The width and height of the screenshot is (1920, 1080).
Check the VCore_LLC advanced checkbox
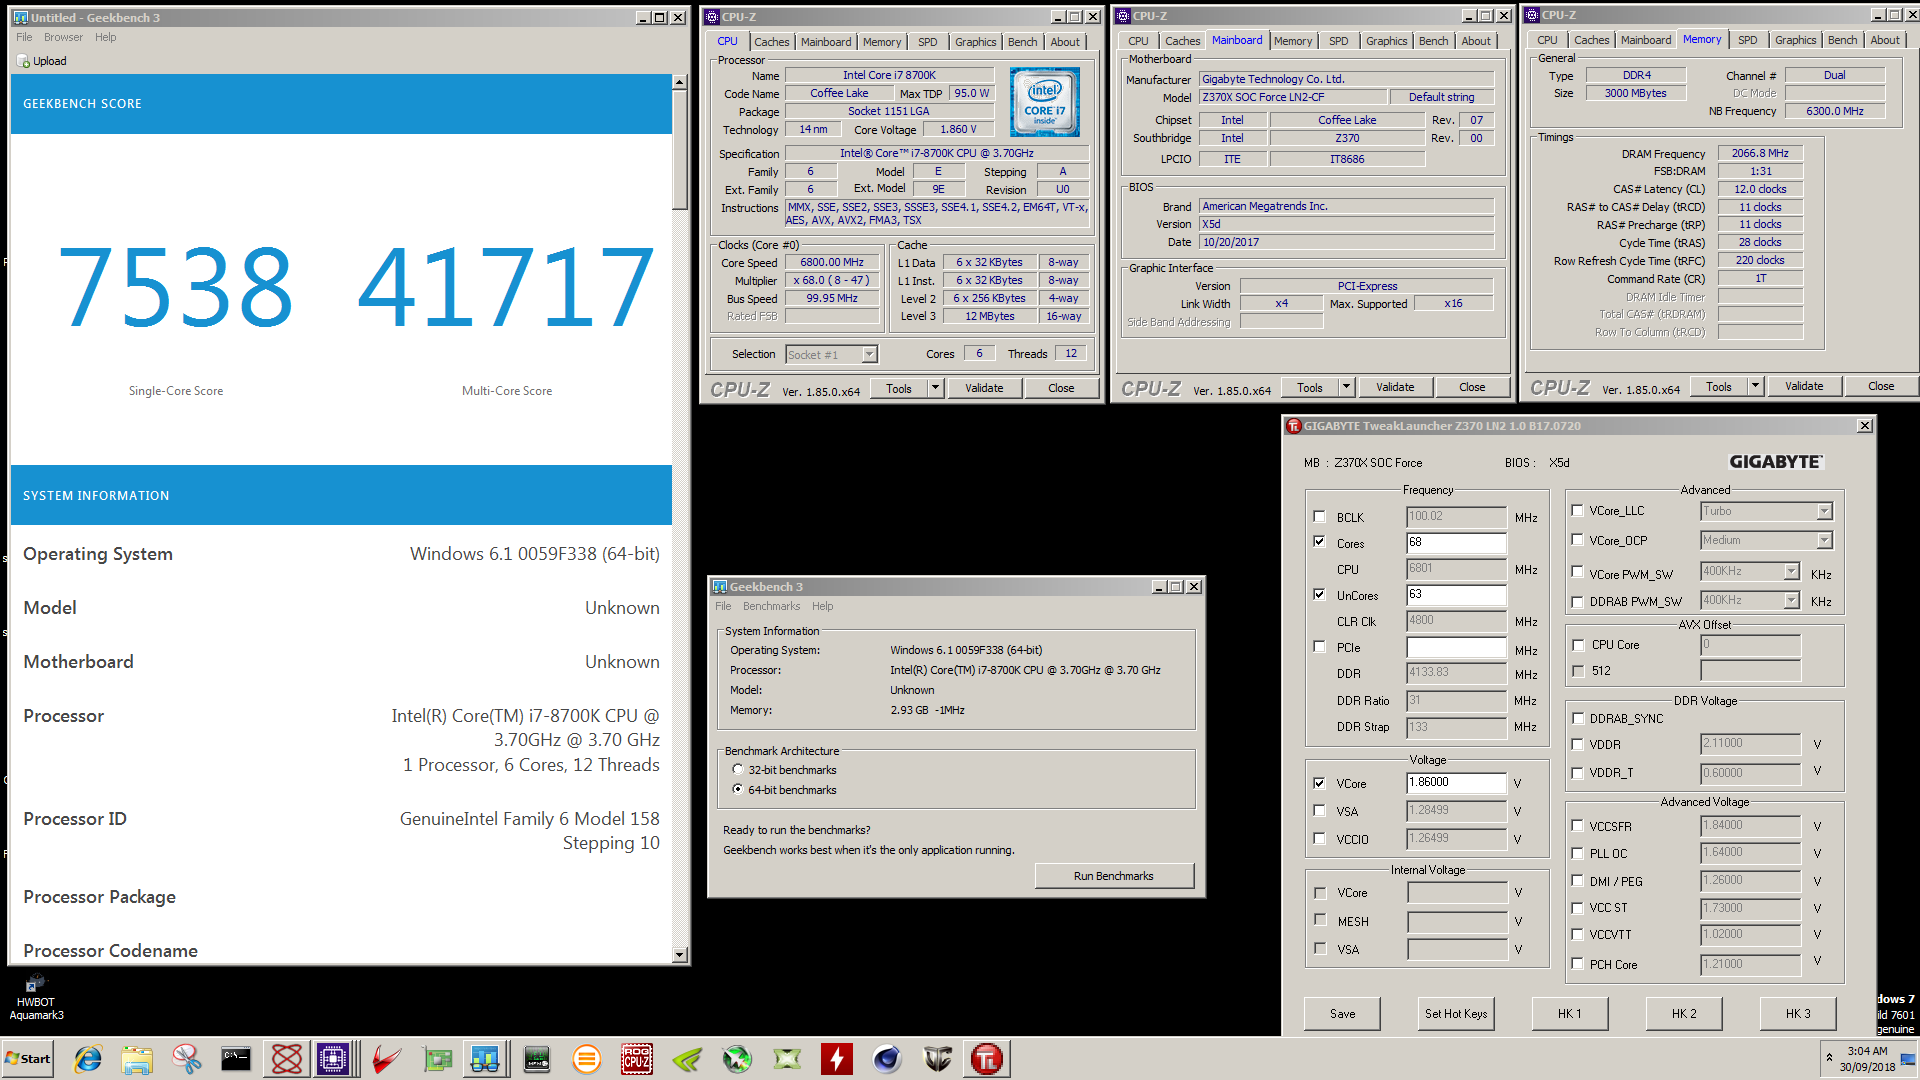tap(1577, 510)
